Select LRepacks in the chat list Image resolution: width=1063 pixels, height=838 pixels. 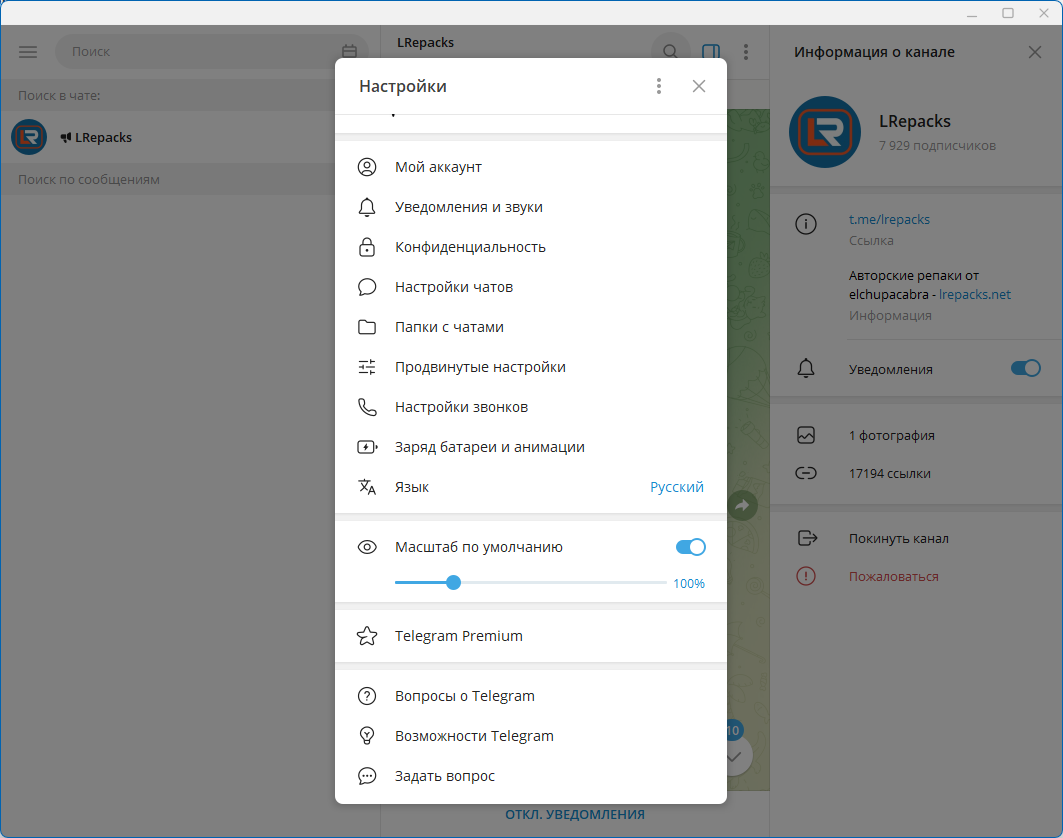coord(190,137)
